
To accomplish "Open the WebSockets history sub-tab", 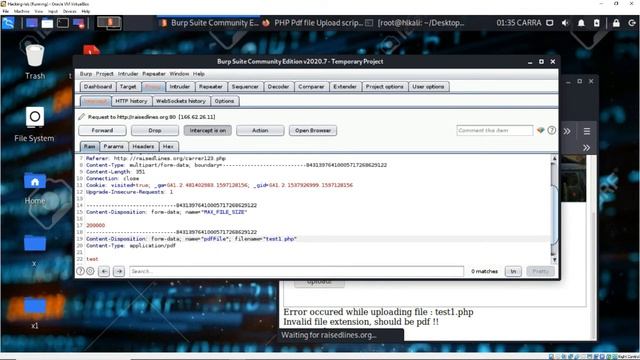I will click(181, 101).
